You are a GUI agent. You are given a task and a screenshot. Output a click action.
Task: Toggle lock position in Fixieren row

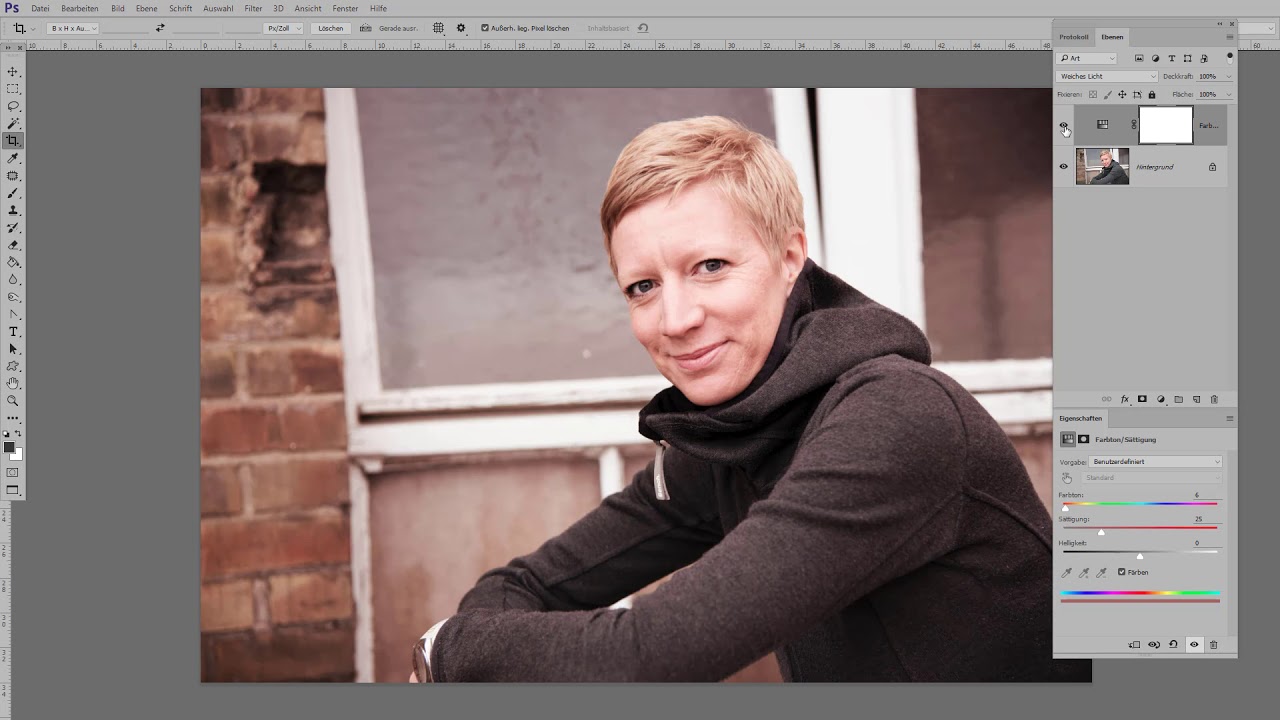(x=1122, y=95)
